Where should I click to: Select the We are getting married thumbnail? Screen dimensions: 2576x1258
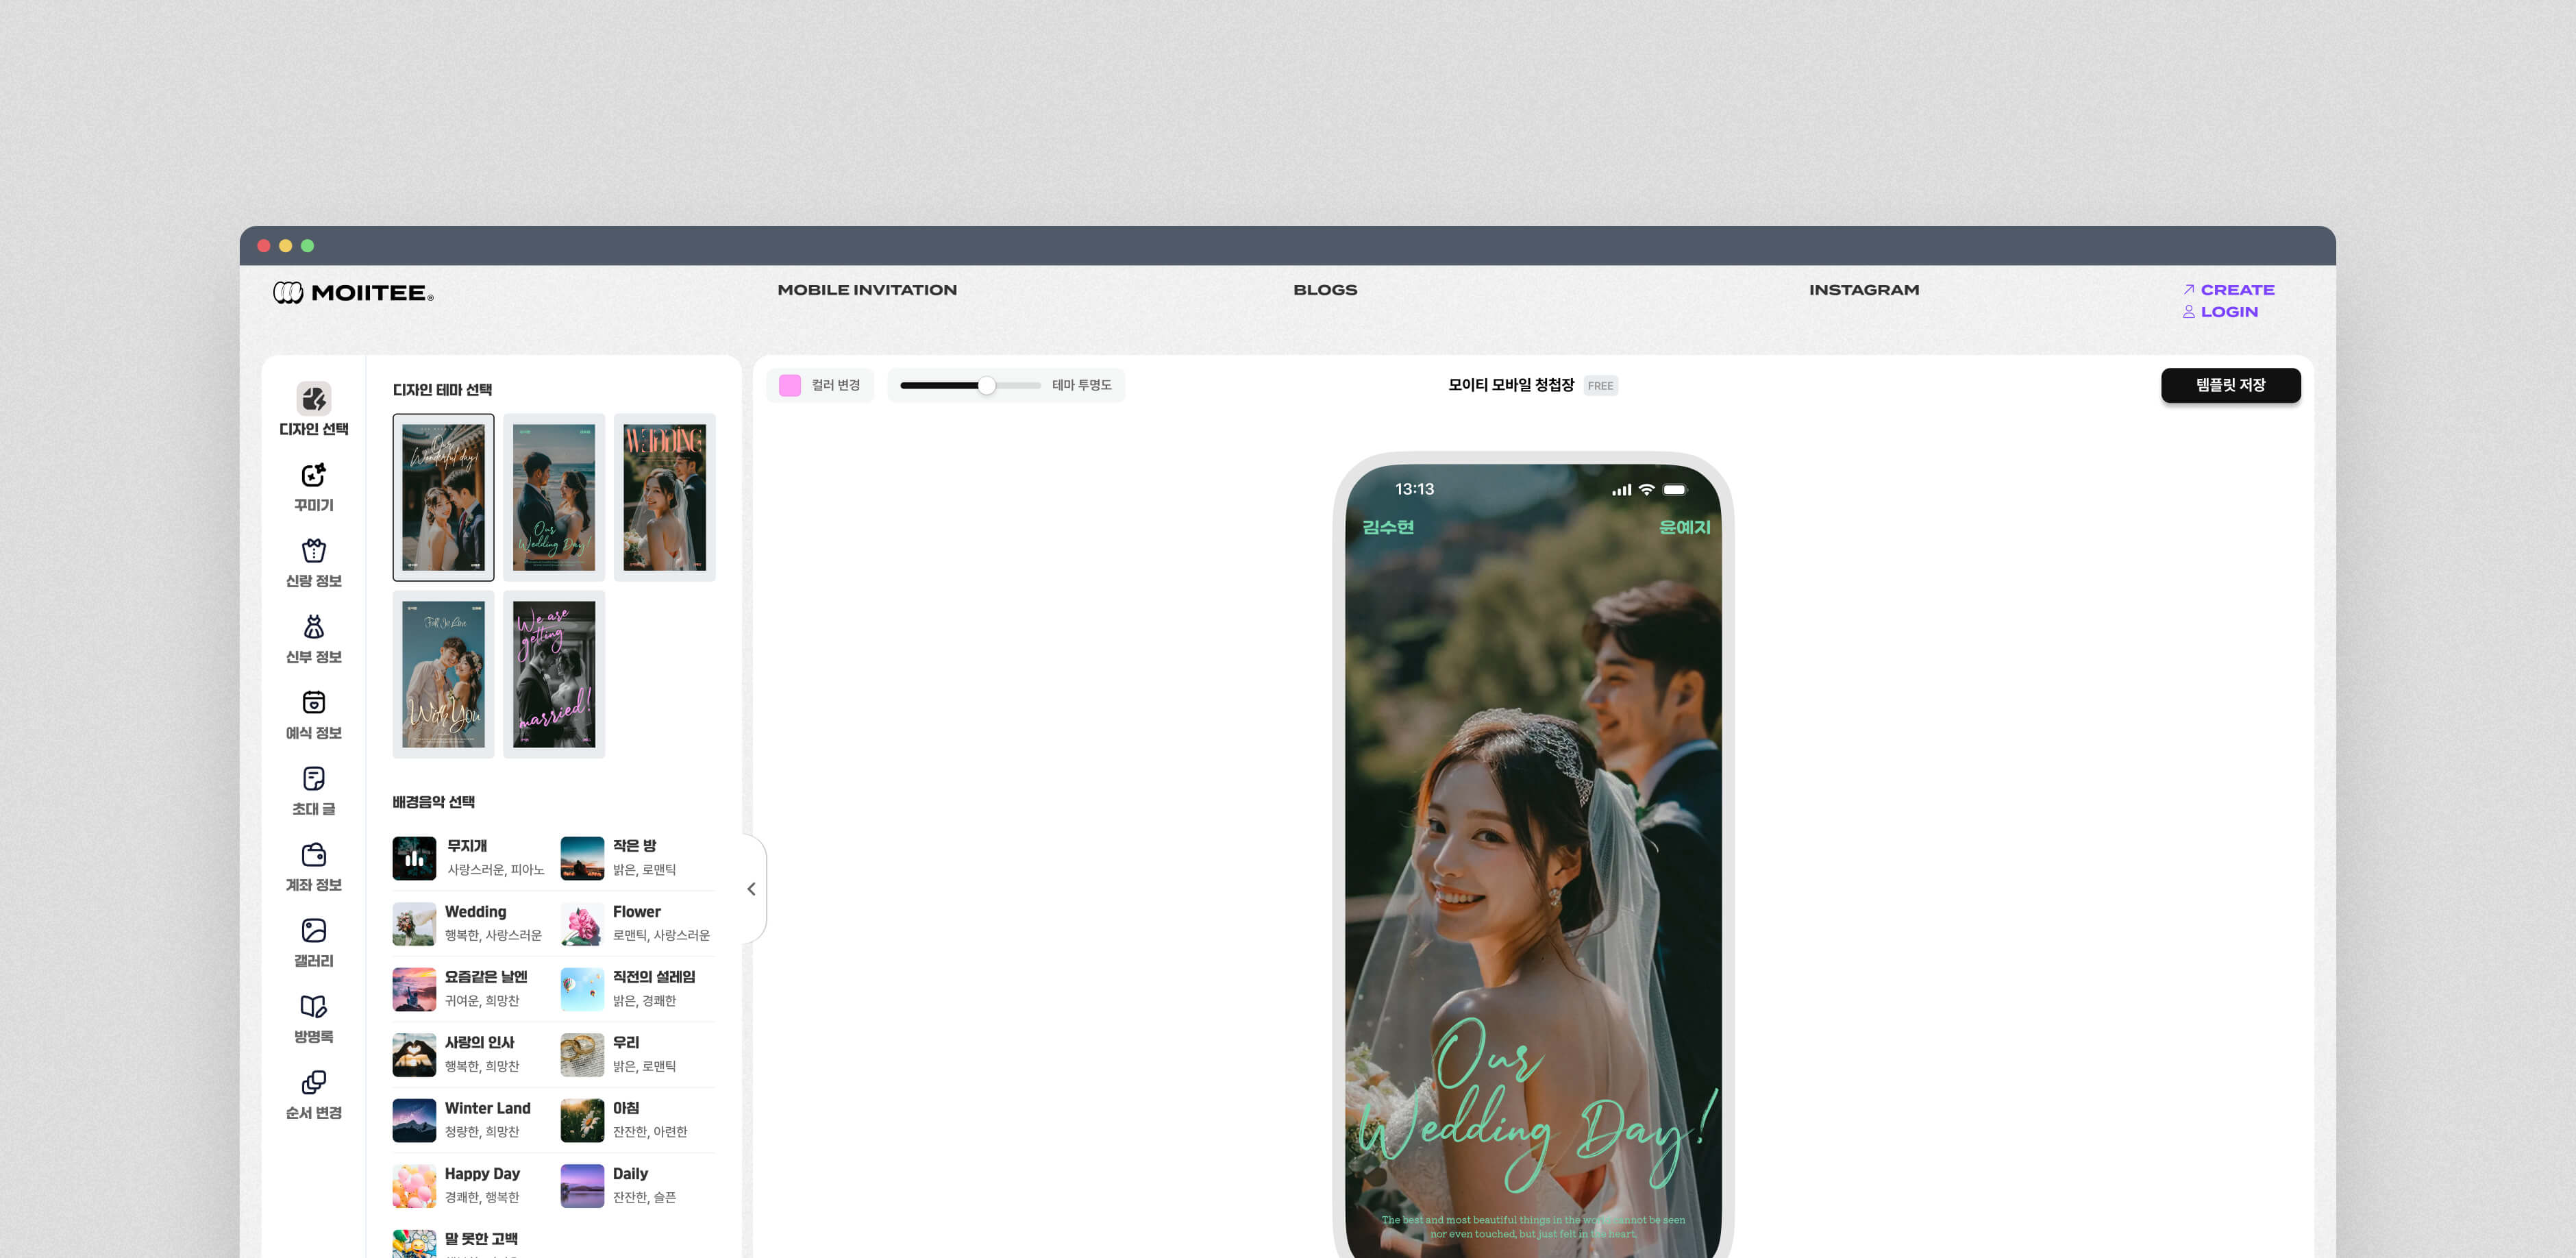pyautogui.click(x=554, y=674)
